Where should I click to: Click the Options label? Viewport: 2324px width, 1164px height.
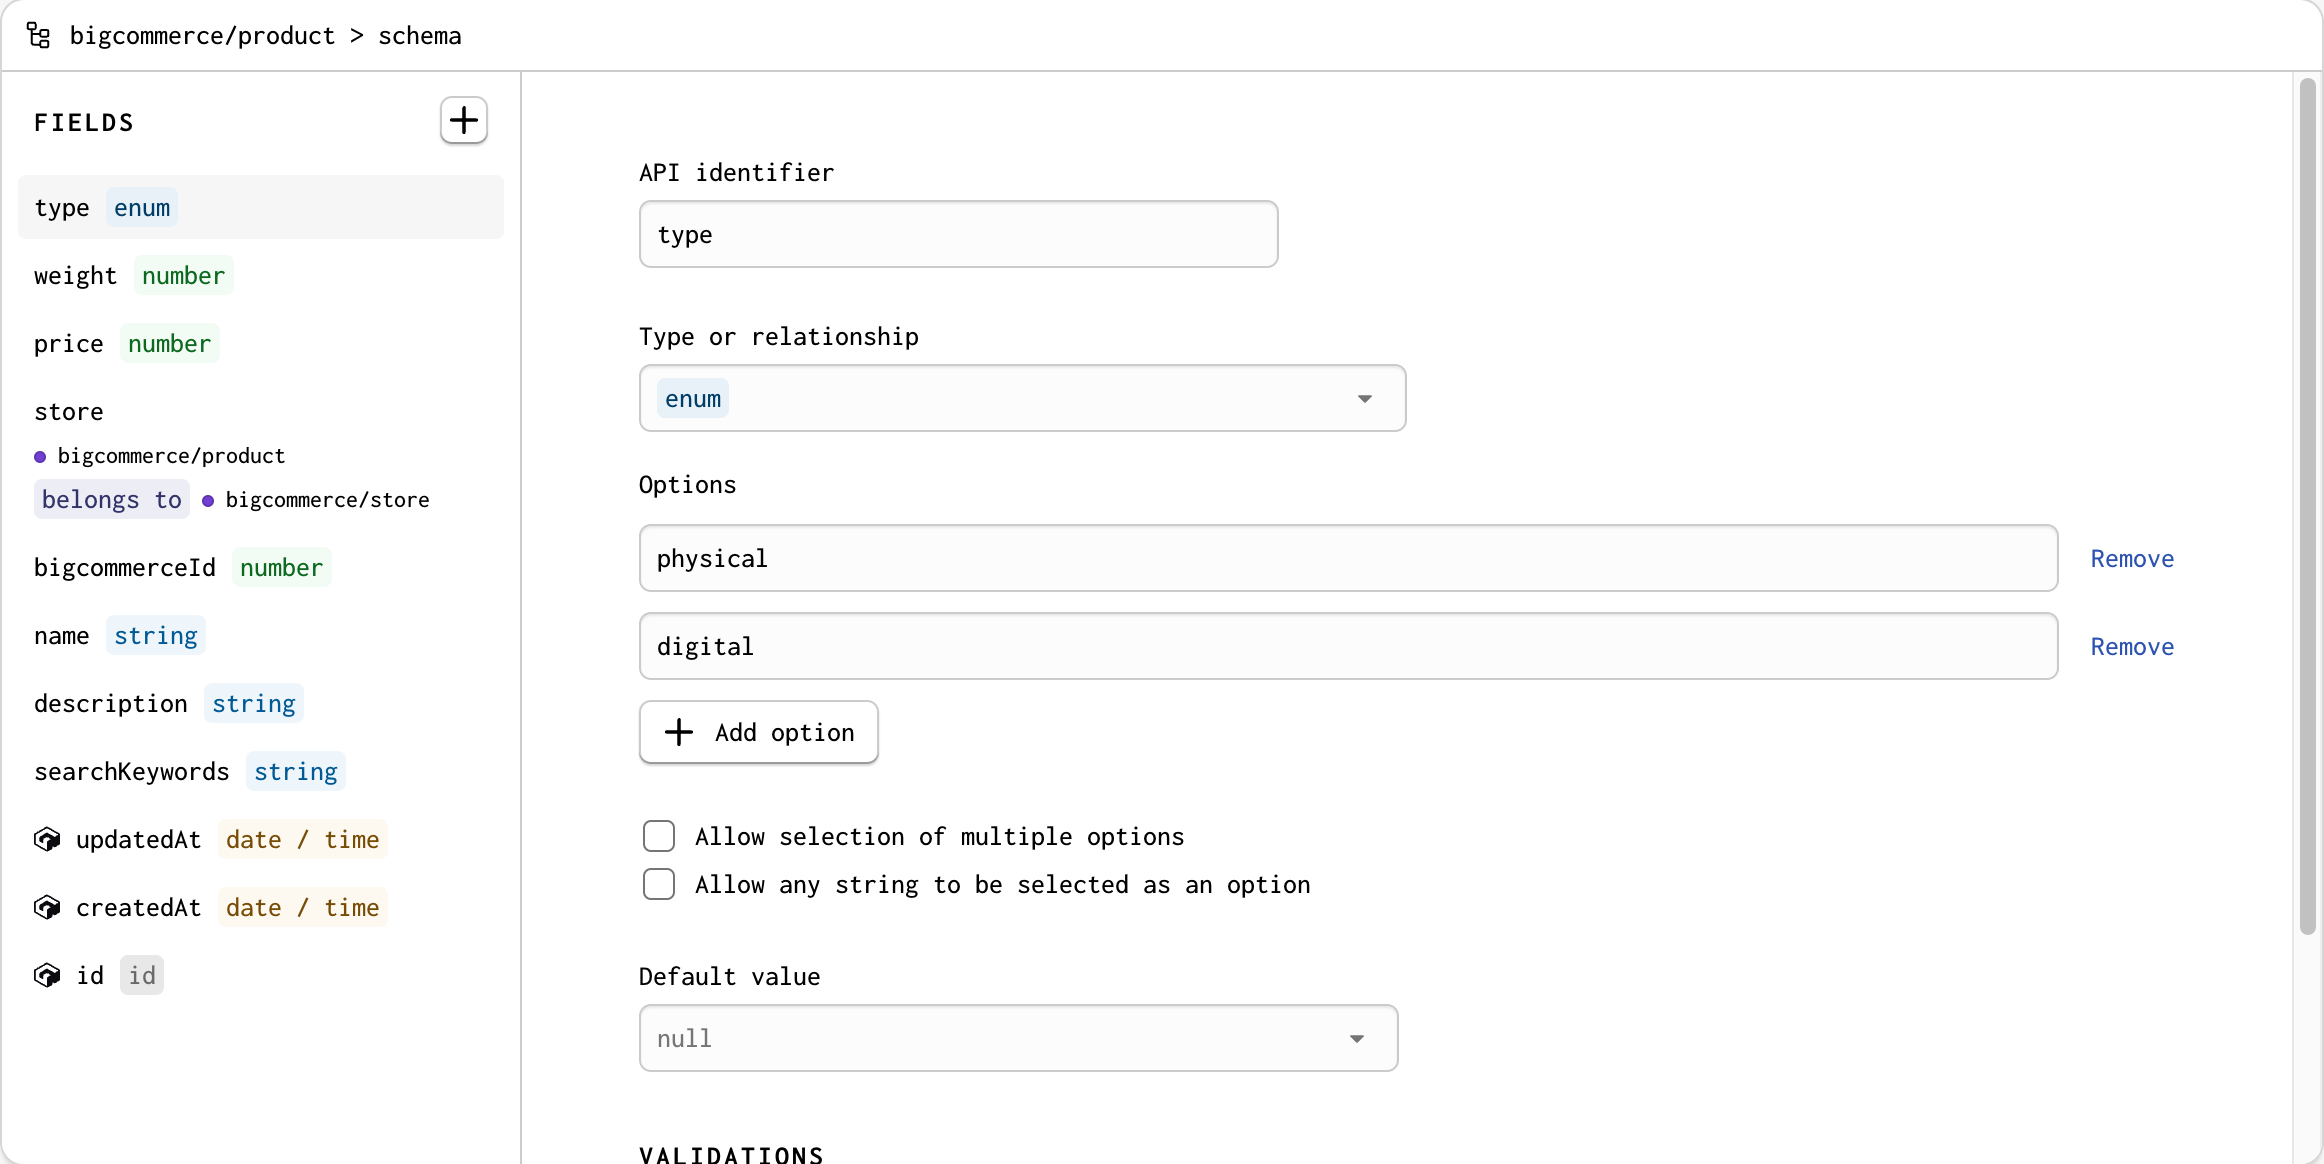click(687, 484)
